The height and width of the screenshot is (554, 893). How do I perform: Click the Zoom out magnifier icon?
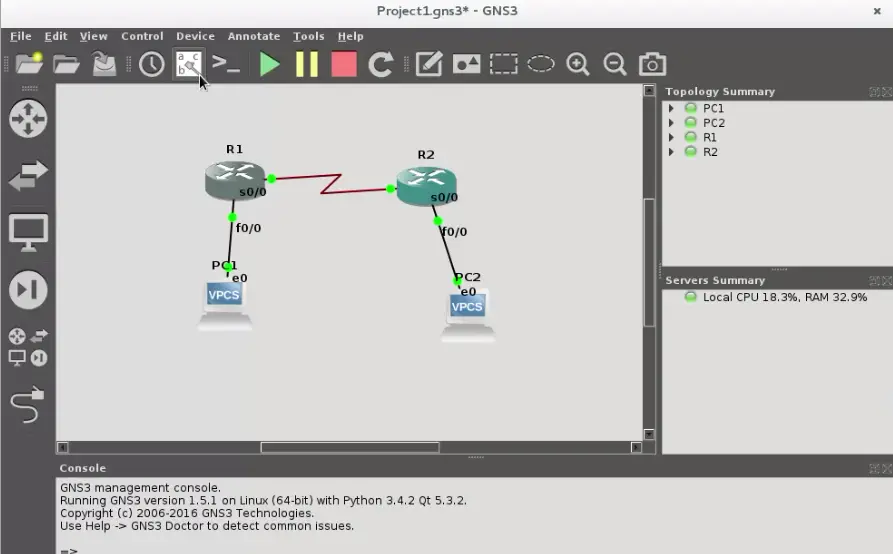click(615, 64)
